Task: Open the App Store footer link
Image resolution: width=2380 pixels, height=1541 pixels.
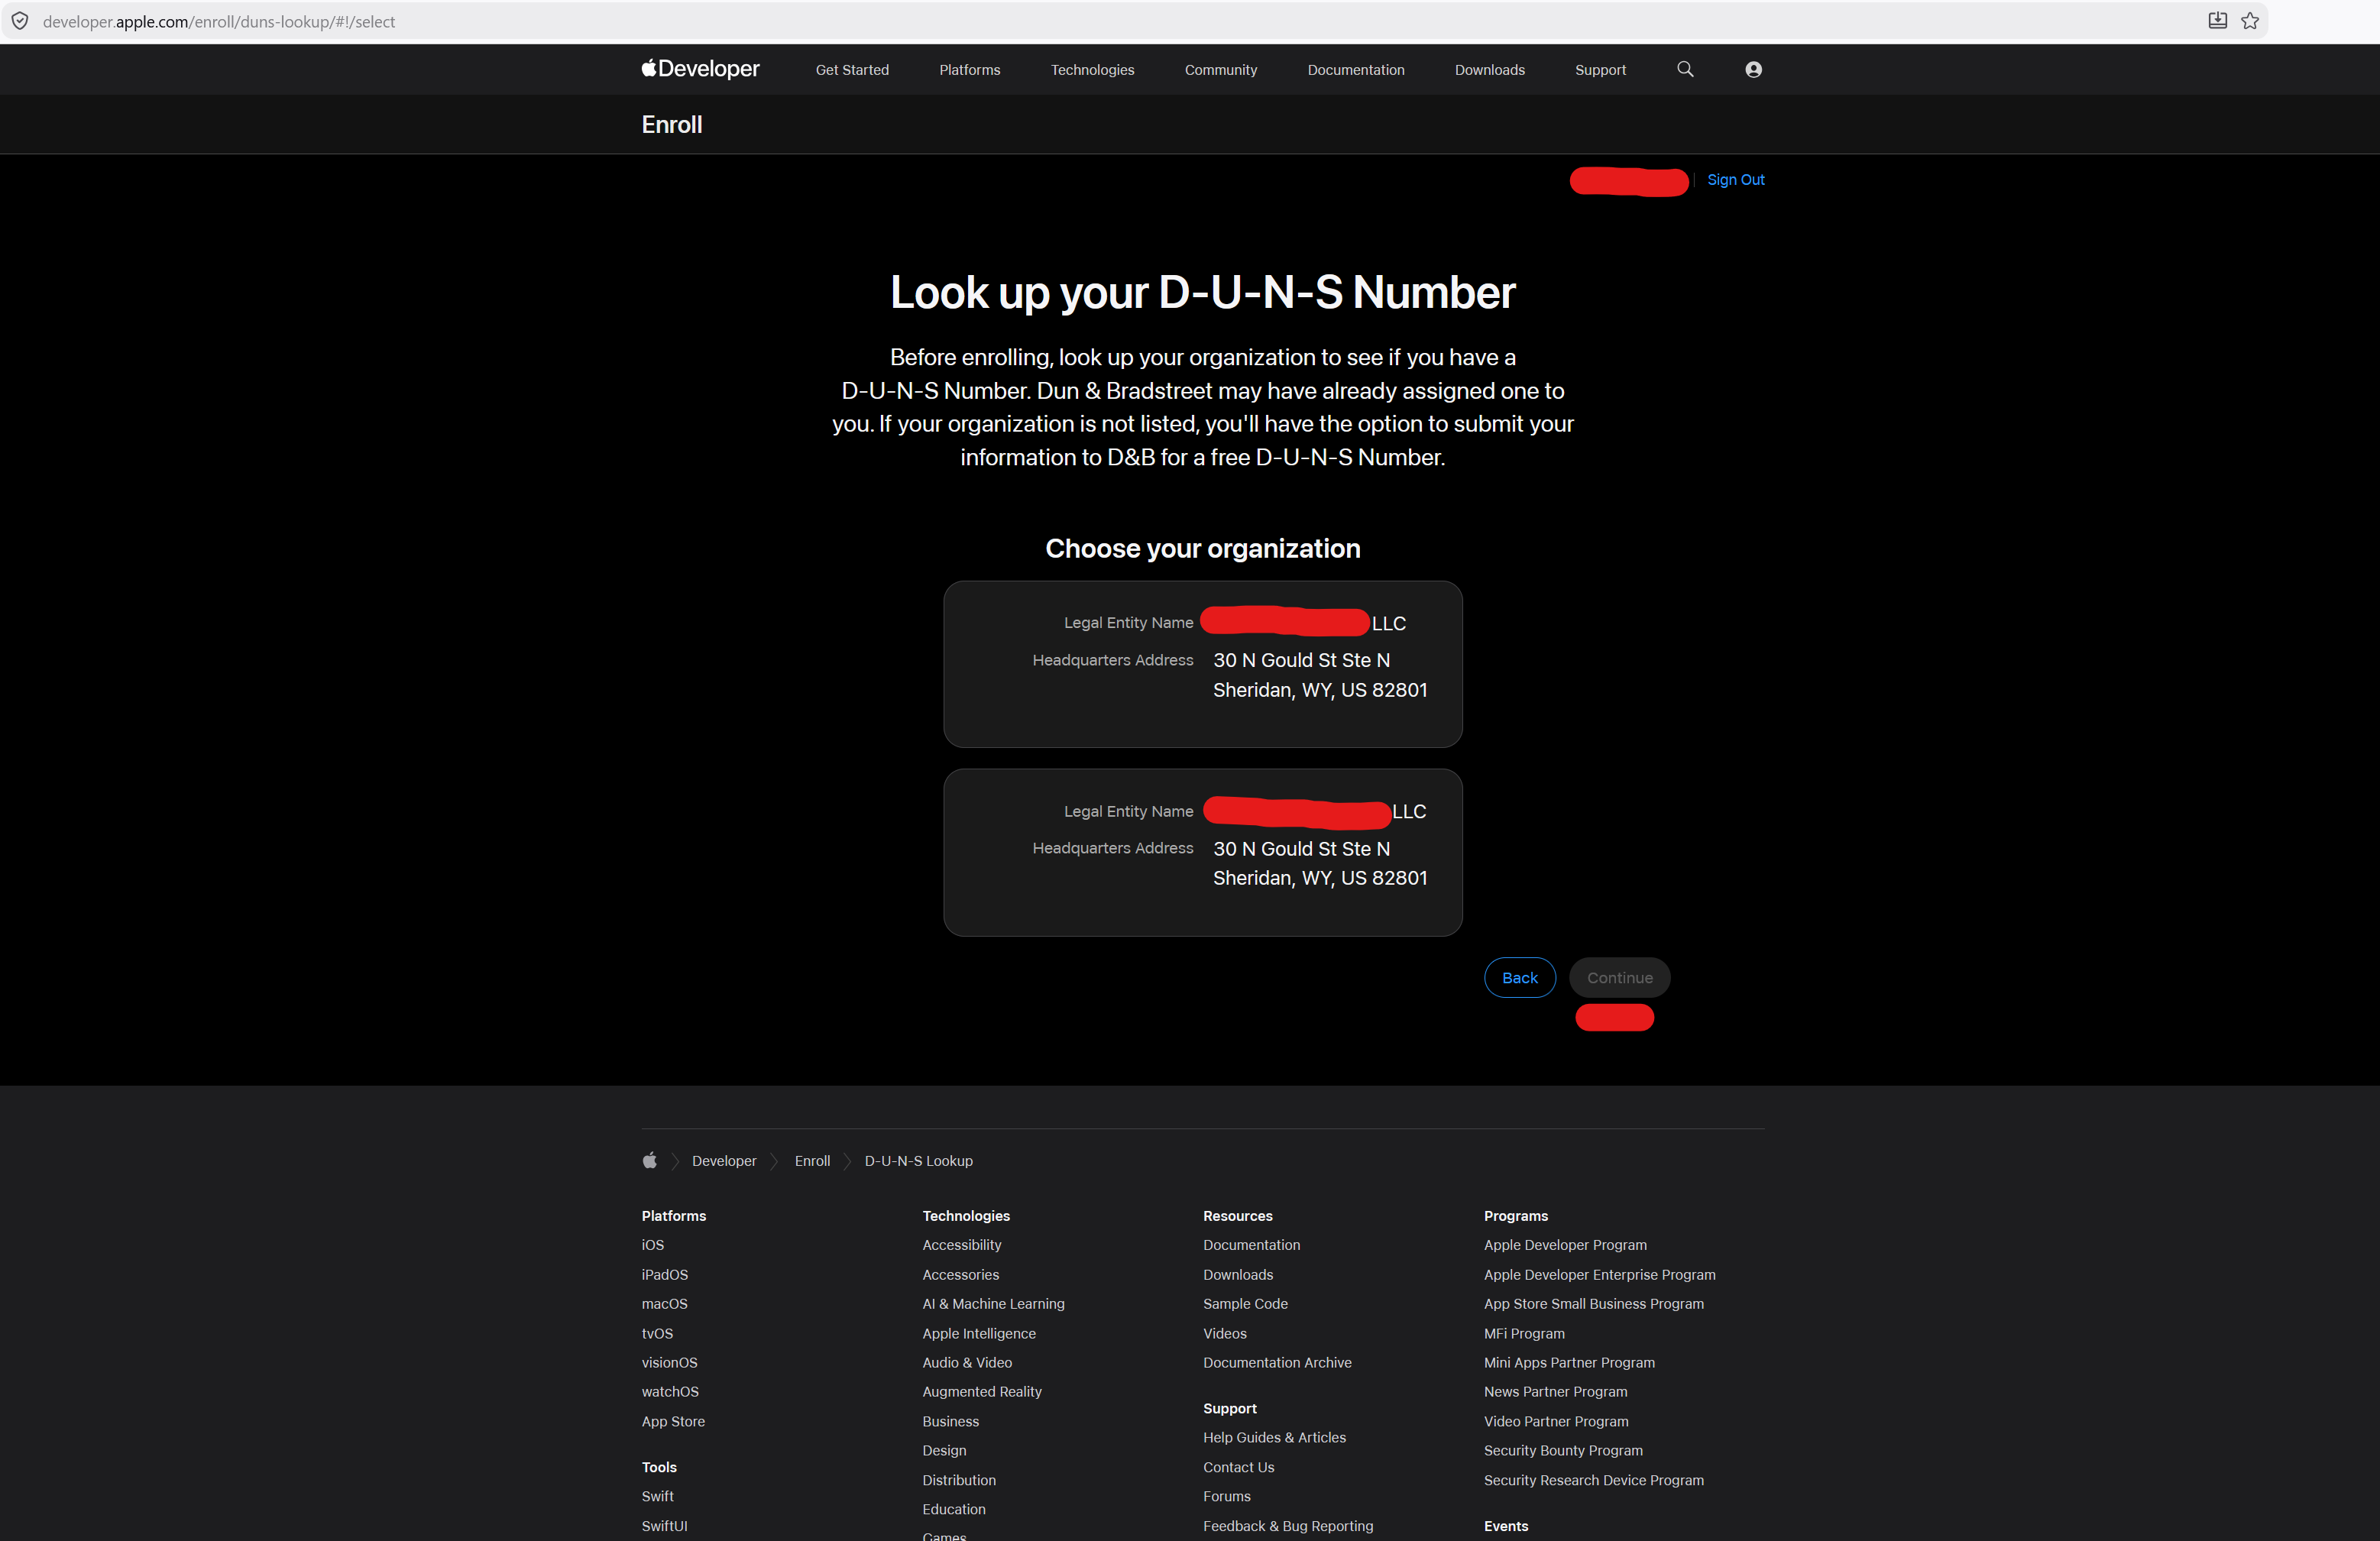Action: tap(673, 1422)
